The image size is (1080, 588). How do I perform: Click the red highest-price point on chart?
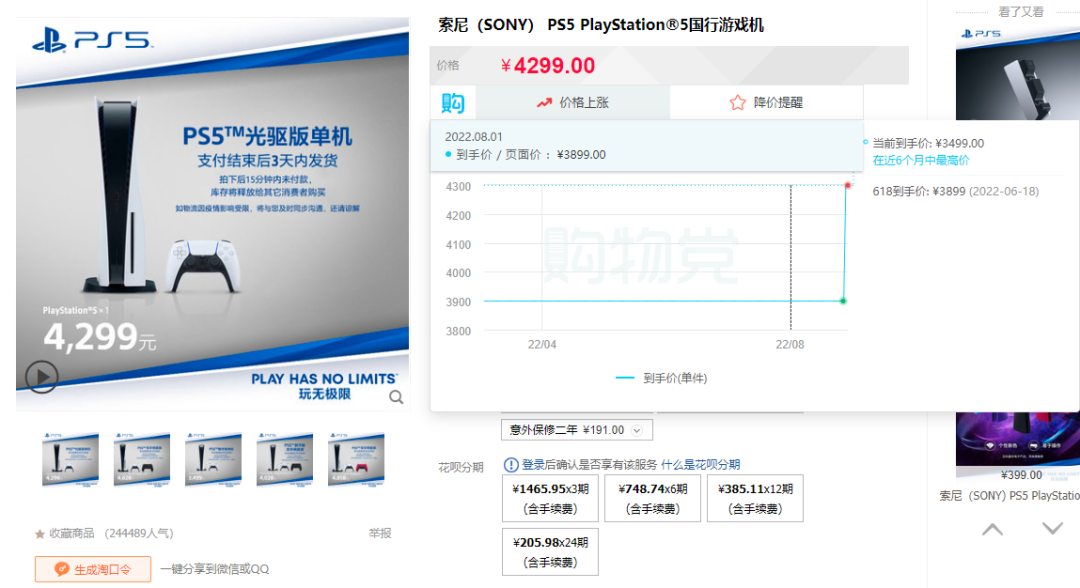(847, 185)
